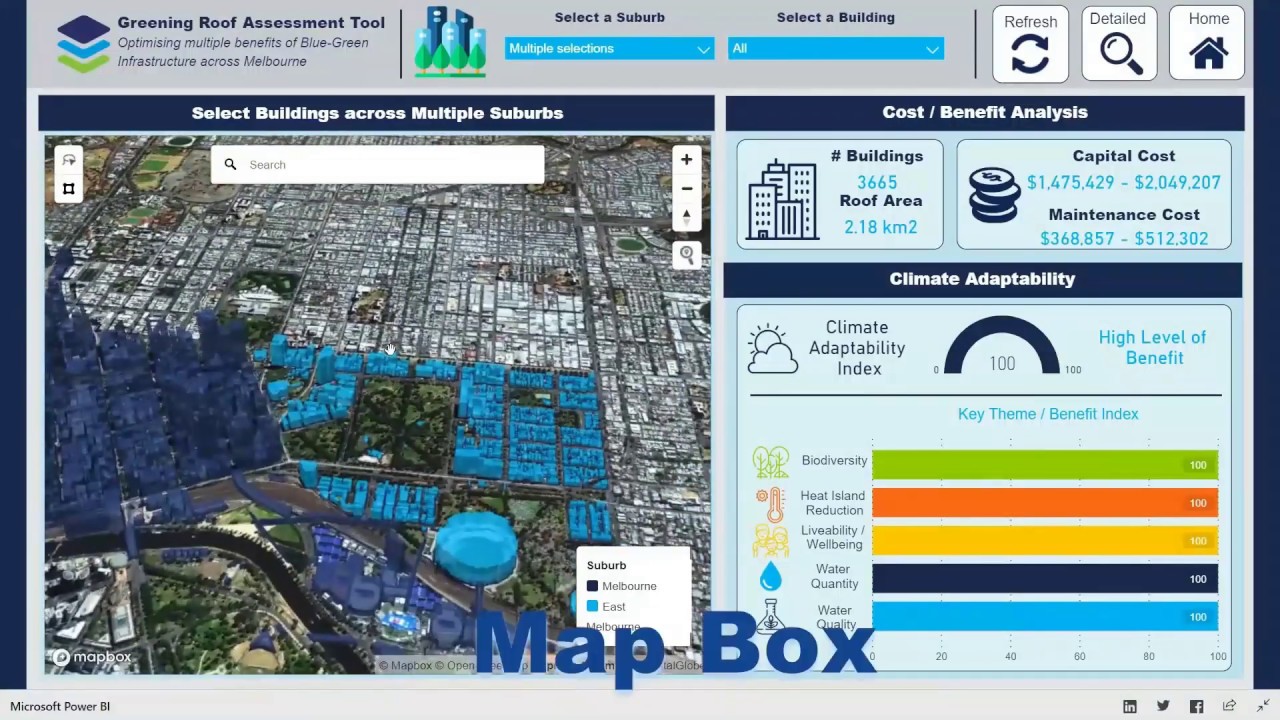The height and width of the screenshot is (720, 1280).
Task: Select the lasso selection tool on map
Action: click(69, 160)
